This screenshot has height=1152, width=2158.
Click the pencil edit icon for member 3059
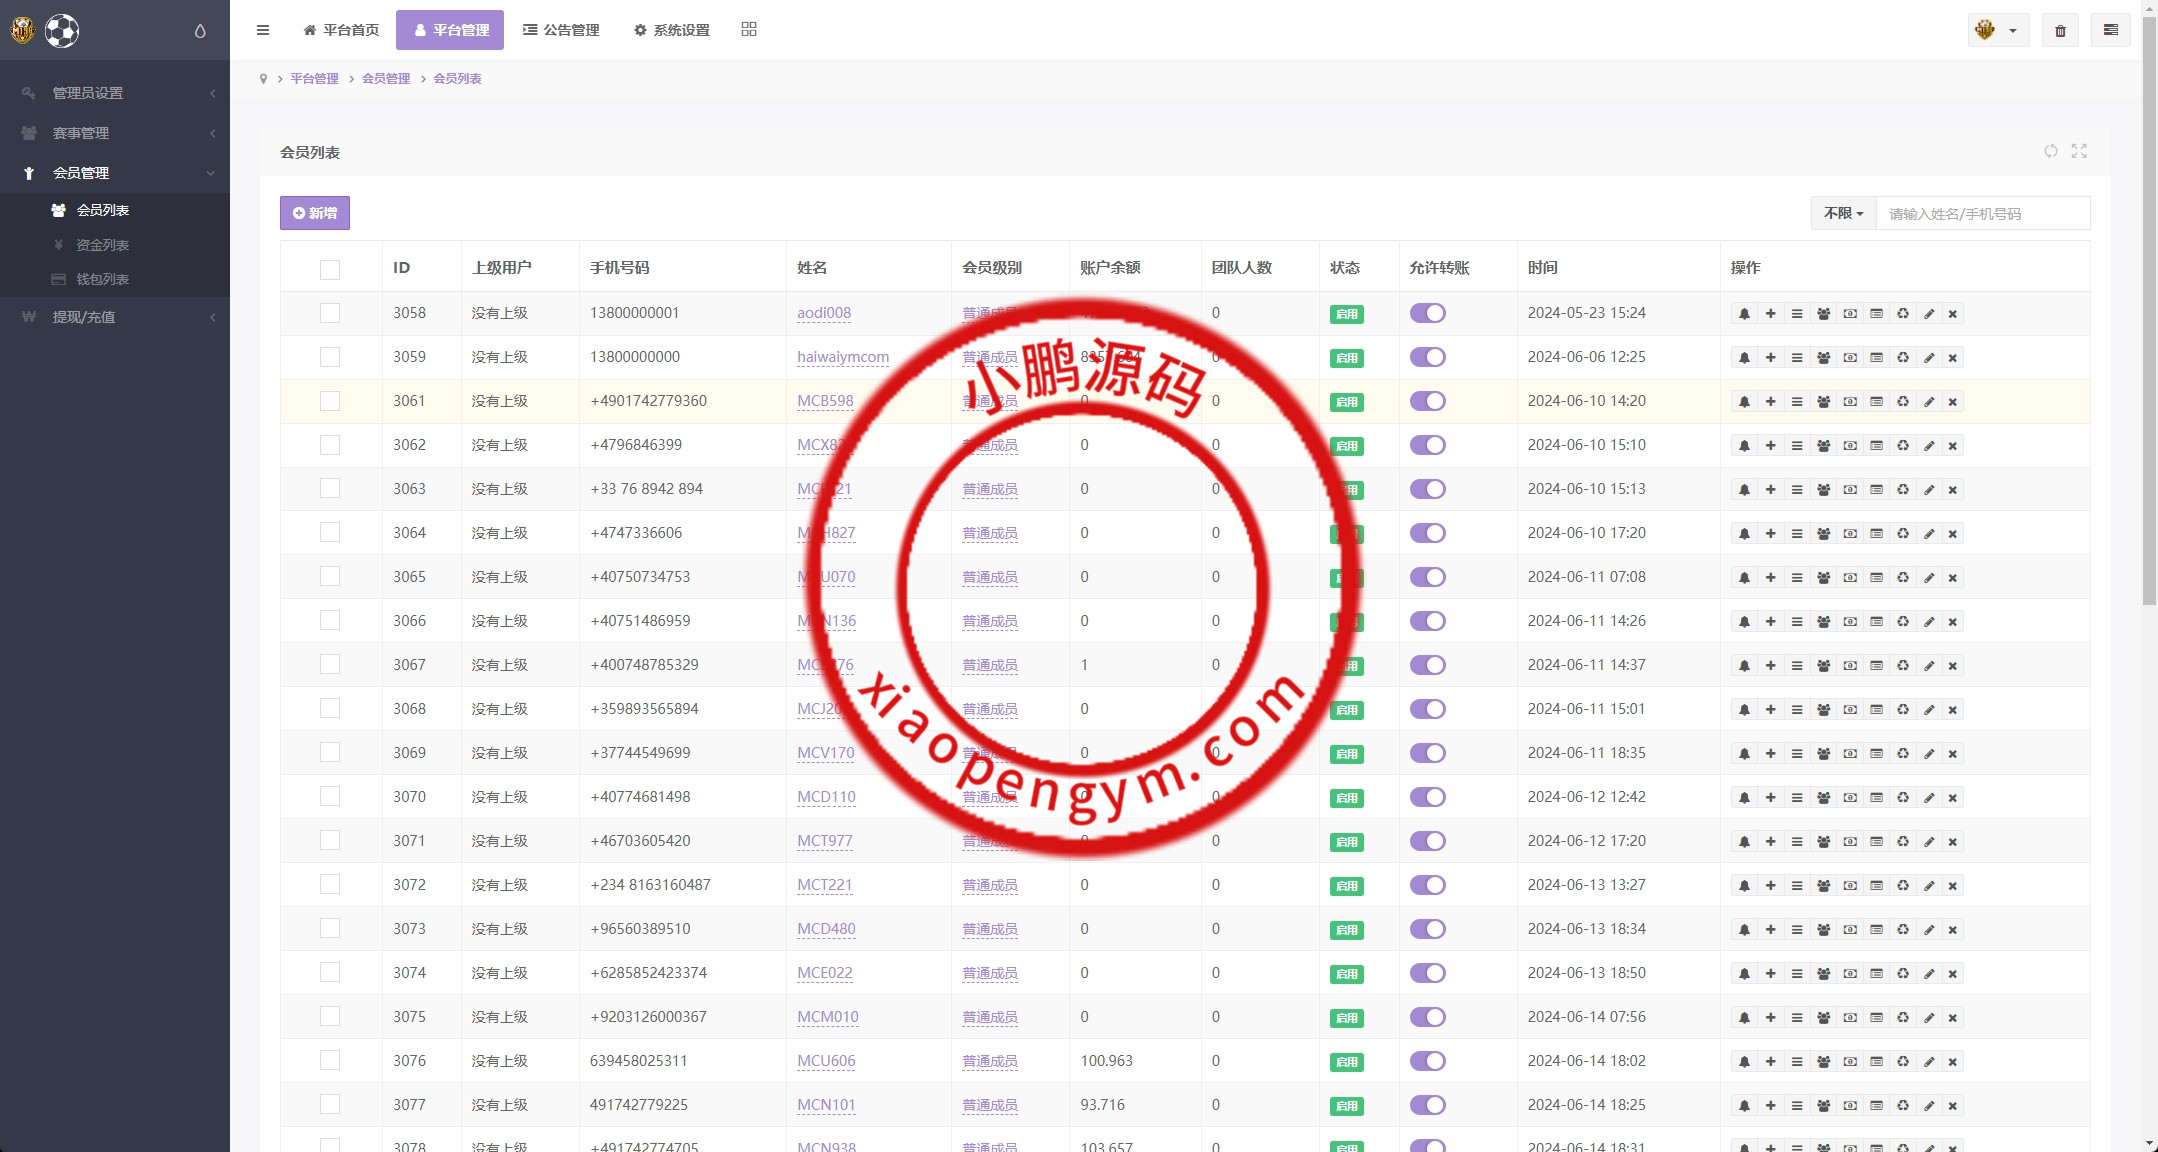coord(1929,358)
